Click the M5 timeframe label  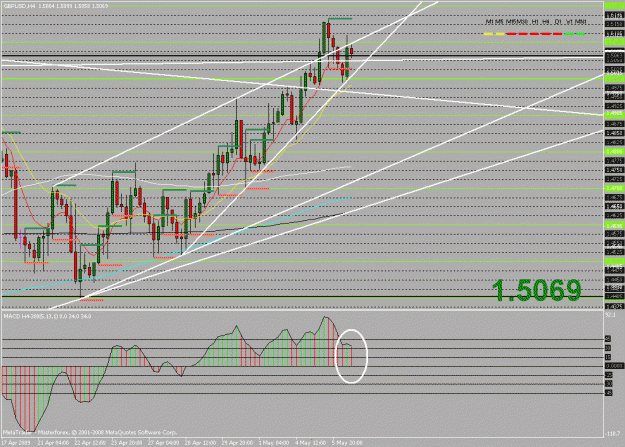click(499, 22)
